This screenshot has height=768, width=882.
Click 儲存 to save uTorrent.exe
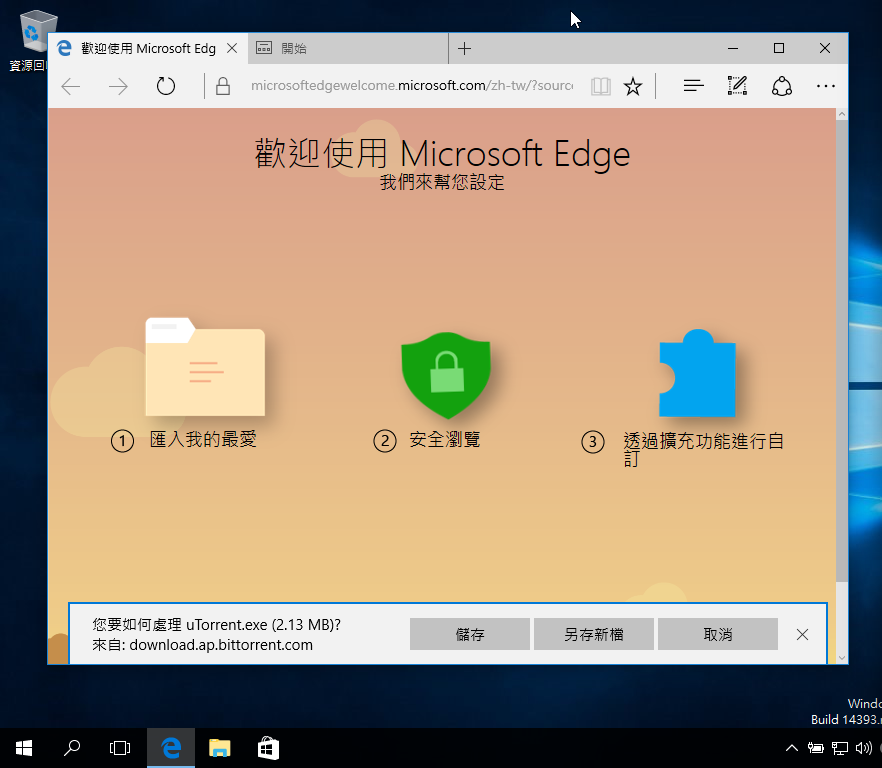pos(470,634)
